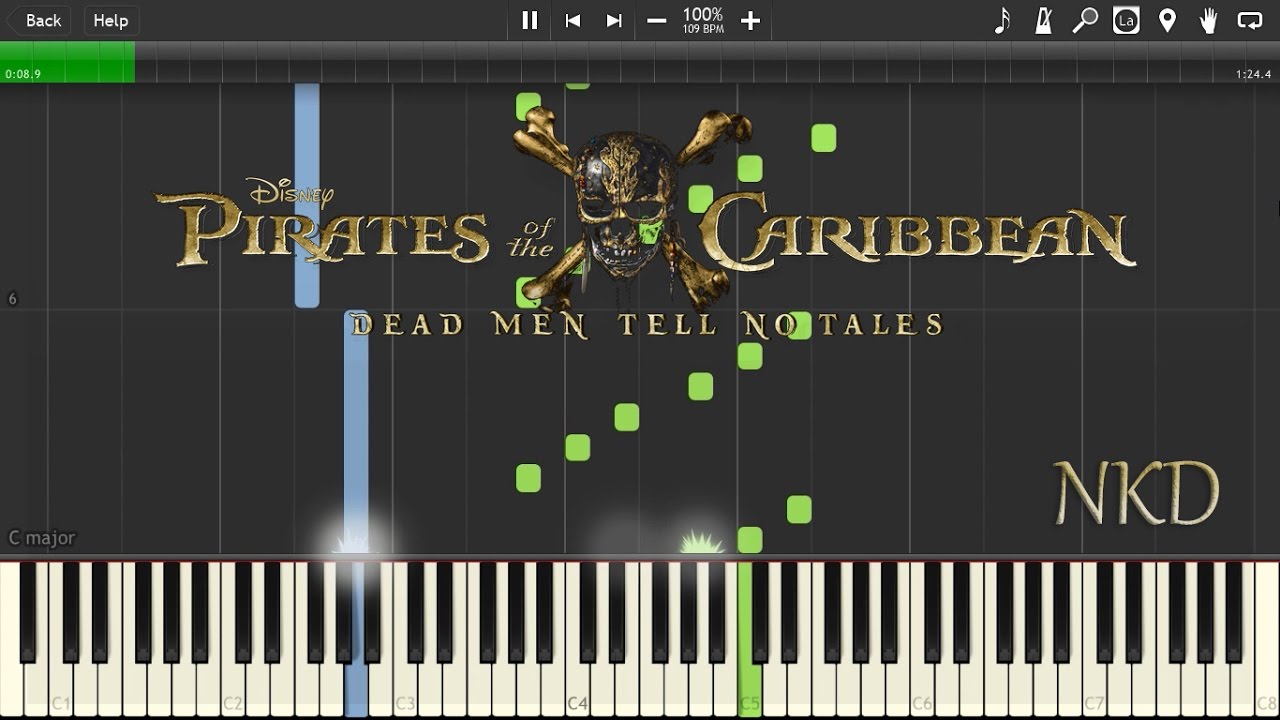The image size is (1280, 720).
Task: Click the C major key label
Action: point(42,538)
